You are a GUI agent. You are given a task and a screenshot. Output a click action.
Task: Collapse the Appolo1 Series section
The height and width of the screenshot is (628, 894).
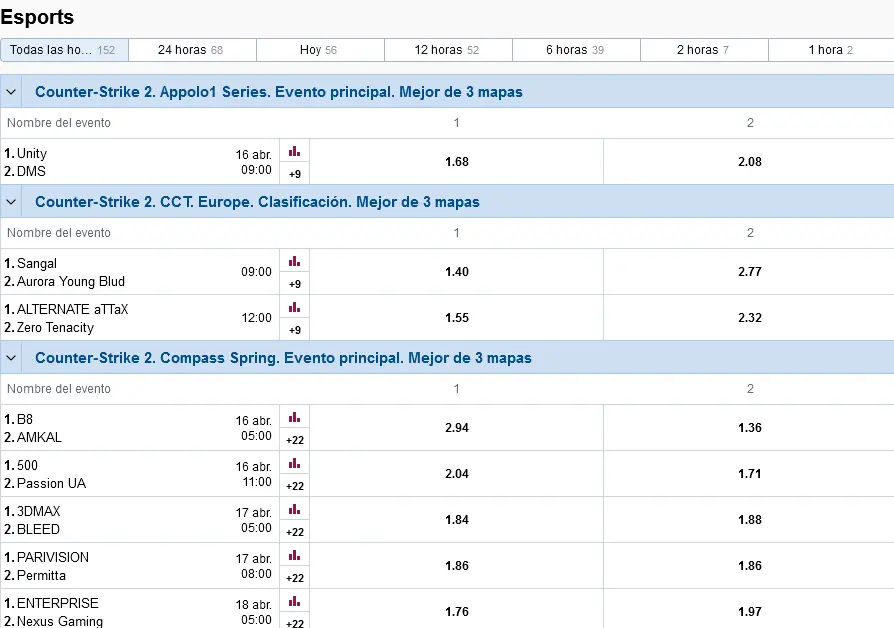[x=11, y=91]
